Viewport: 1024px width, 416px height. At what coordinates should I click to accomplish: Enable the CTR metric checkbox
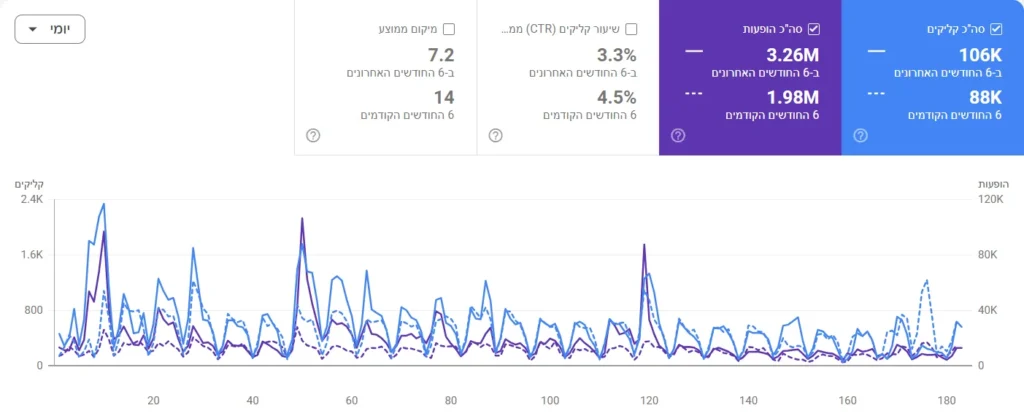631,29
